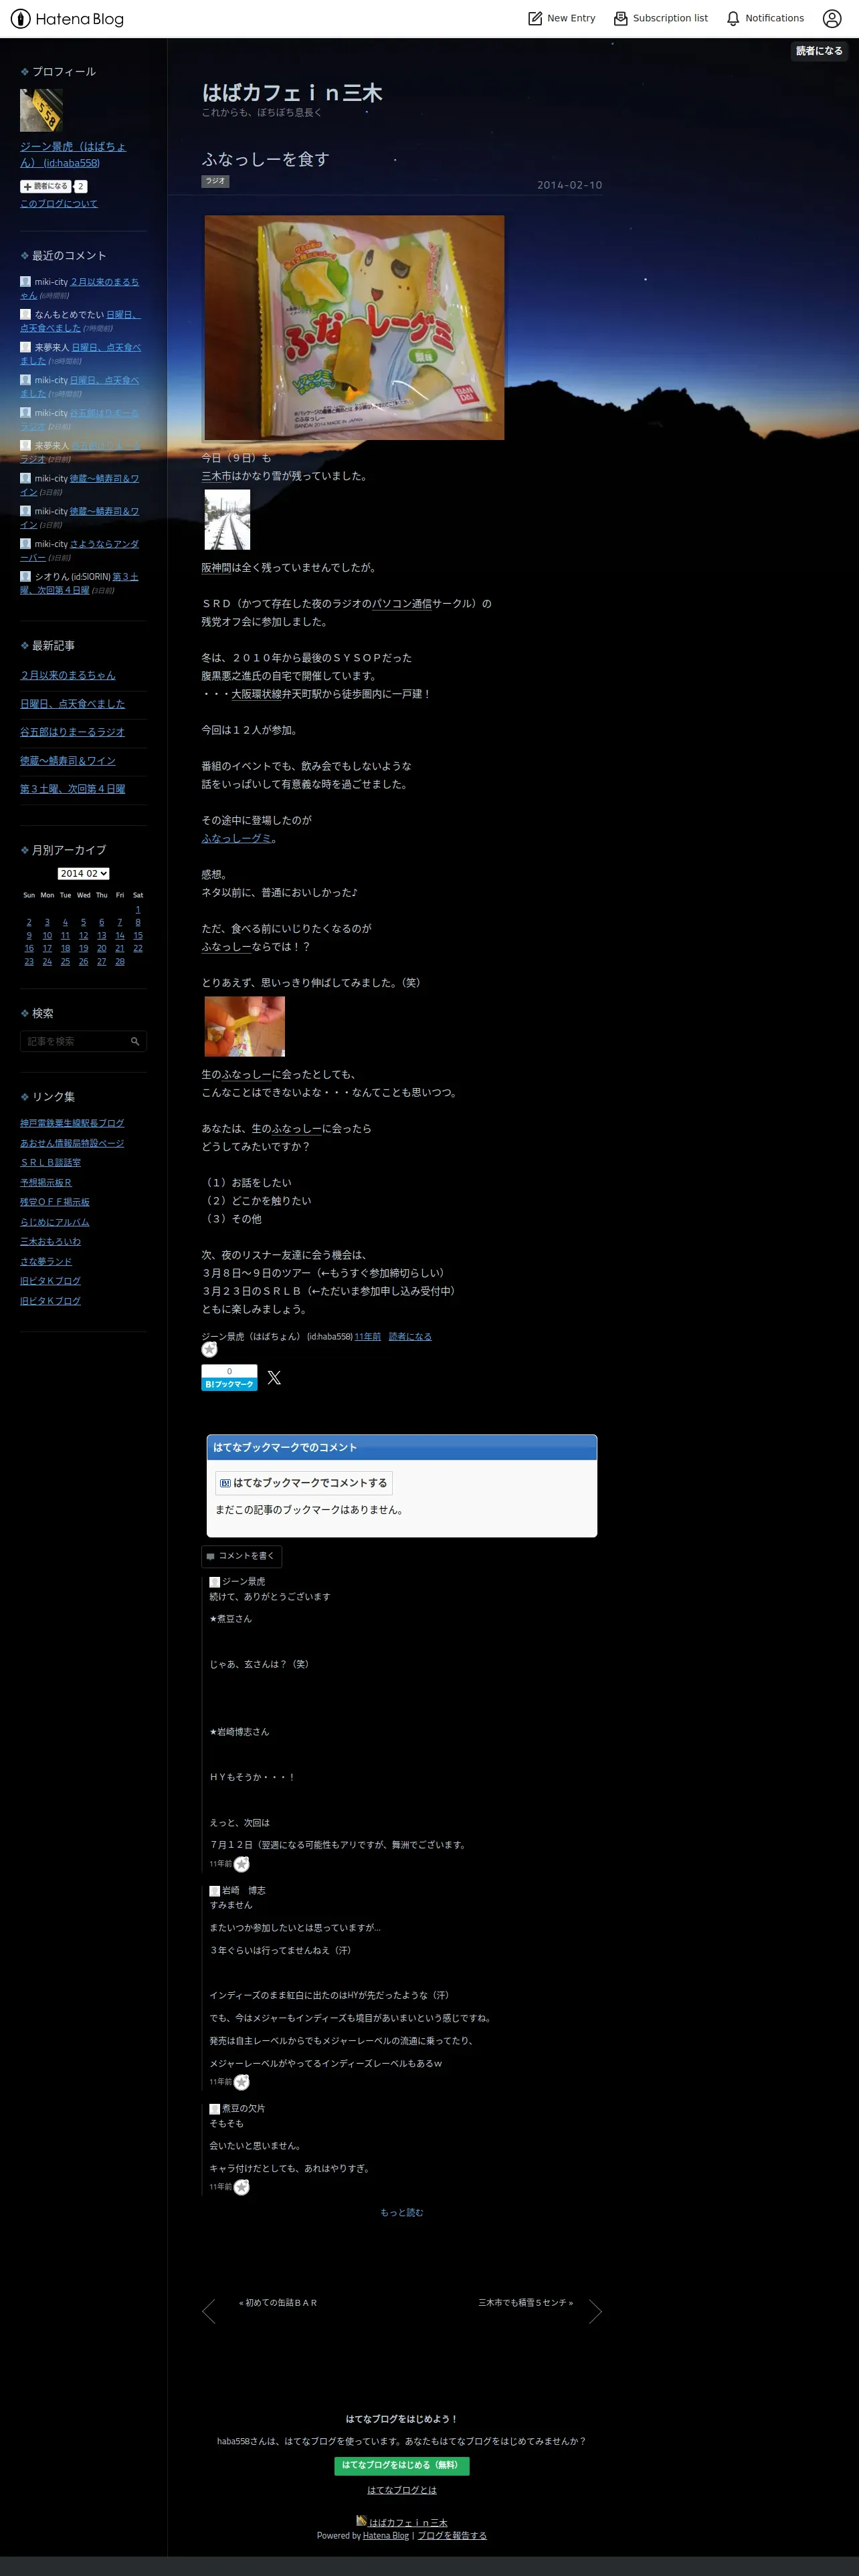The height and width of the screenshot is (2576, 859).
Task: Open the month archive dropdown 2014 02
Action: [83, 873]
